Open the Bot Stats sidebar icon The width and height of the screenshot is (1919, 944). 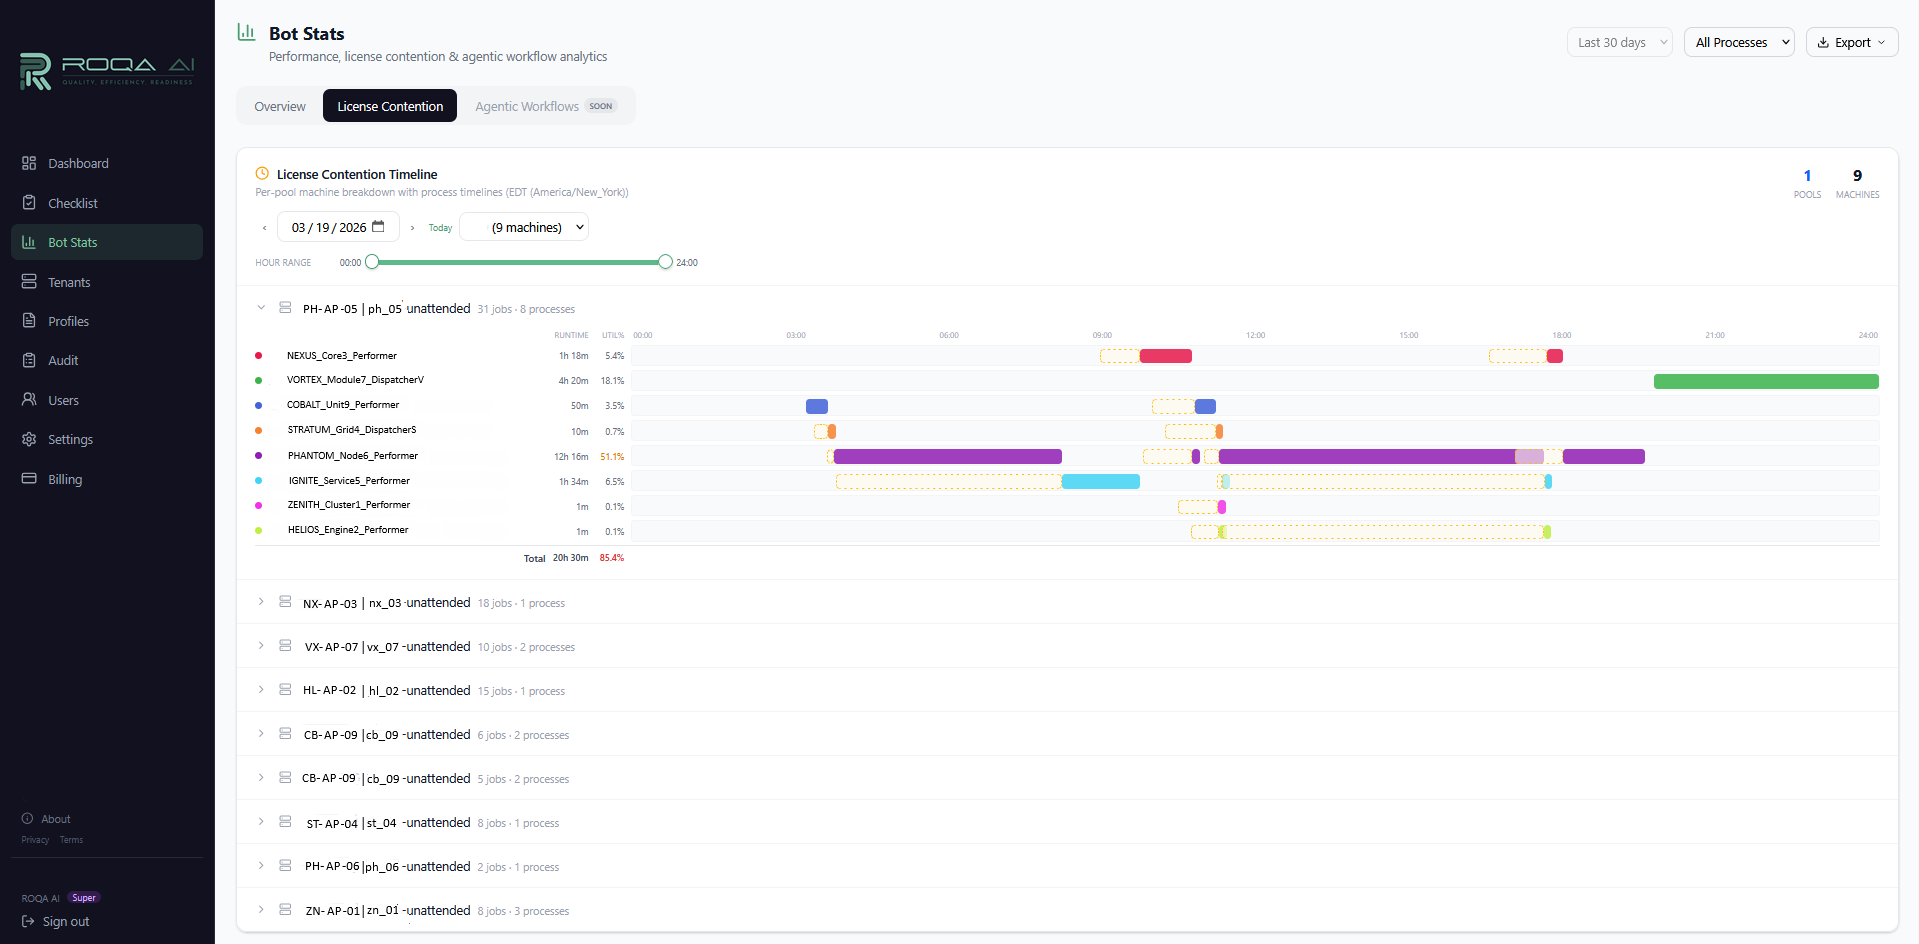click(x=30, y=242)
